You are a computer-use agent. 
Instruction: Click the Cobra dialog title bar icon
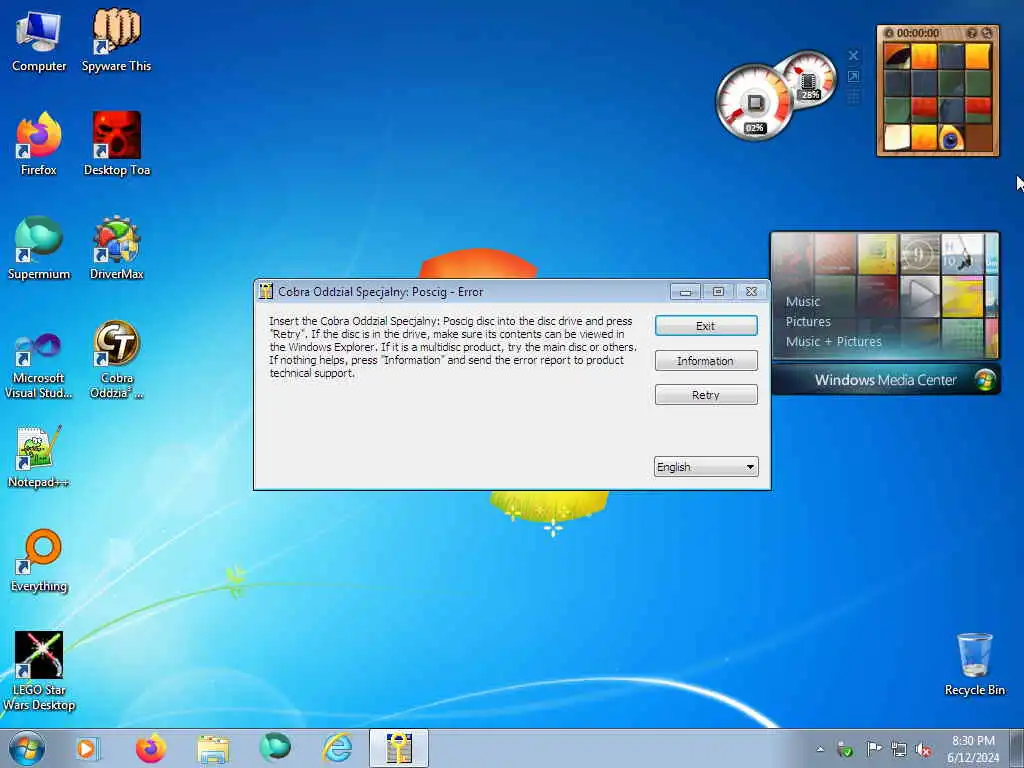point(265,291)
